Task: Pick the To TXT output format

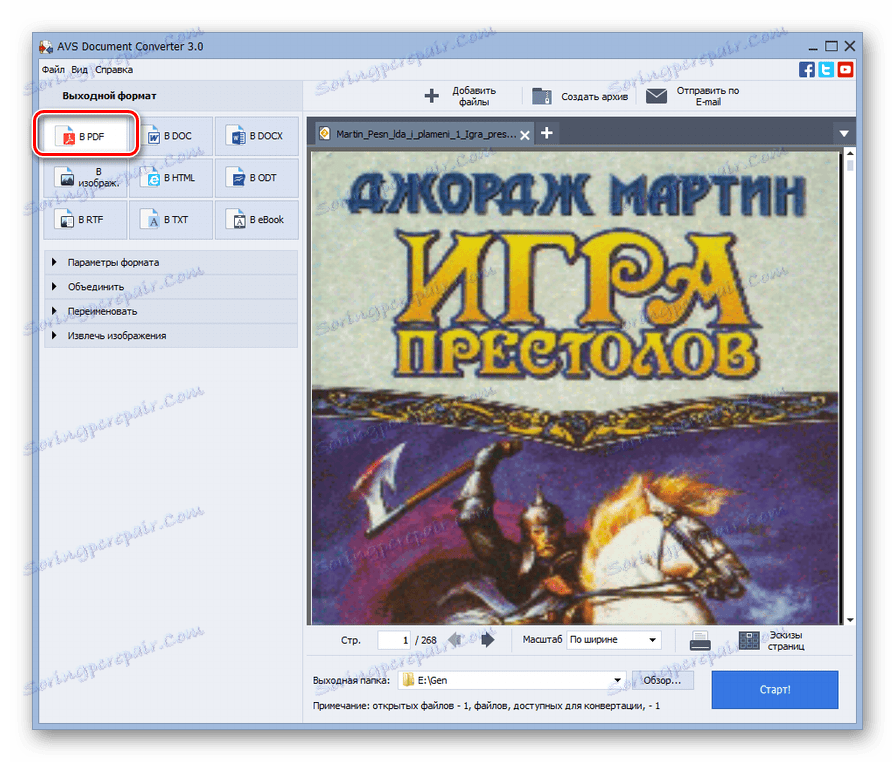Action: point(171,219)
